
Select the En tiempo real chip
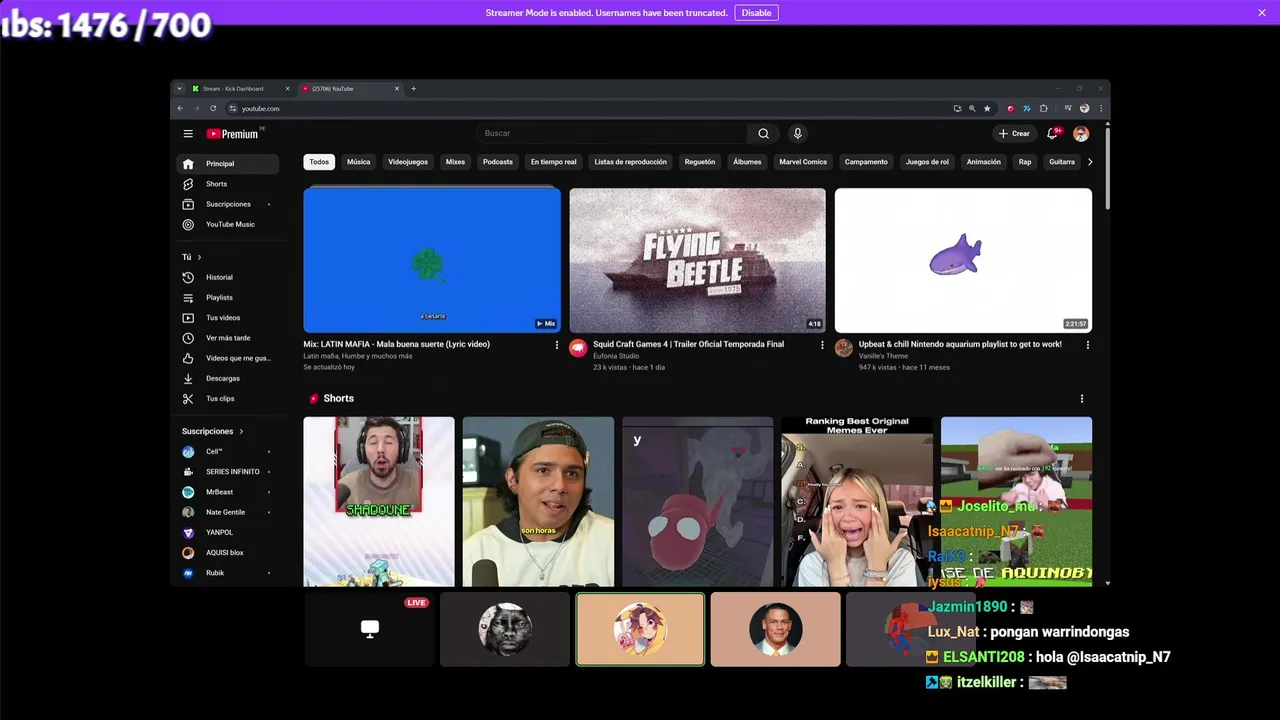coord(553,162)
